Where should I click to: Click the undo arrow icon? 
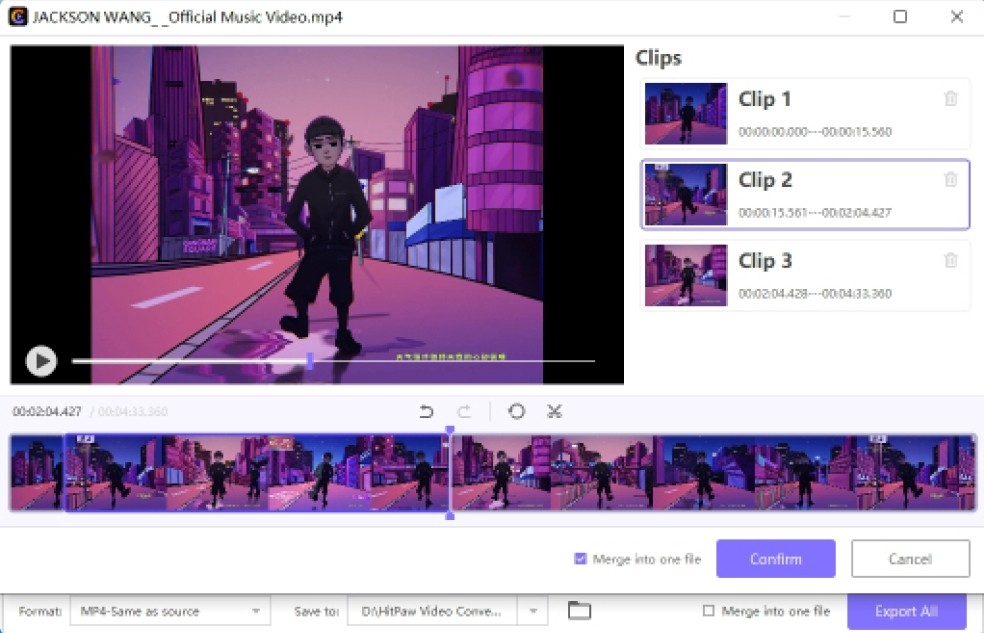point(426,412)
